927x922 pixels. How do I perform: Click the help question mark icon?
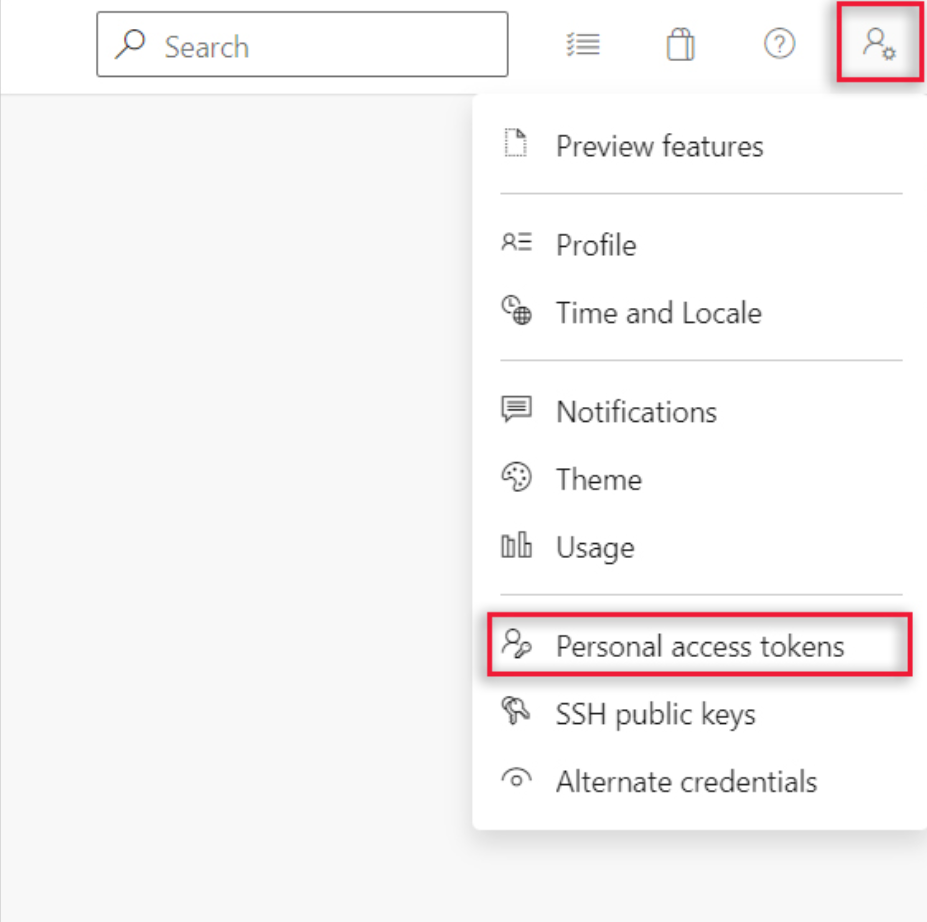point(779,45)
